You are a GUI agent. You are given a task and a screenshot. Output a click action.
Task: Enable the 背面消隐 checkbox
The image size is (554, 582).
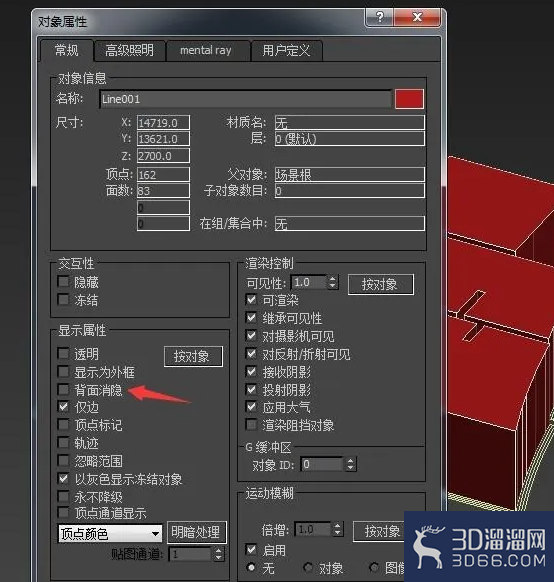click(63, 389)
